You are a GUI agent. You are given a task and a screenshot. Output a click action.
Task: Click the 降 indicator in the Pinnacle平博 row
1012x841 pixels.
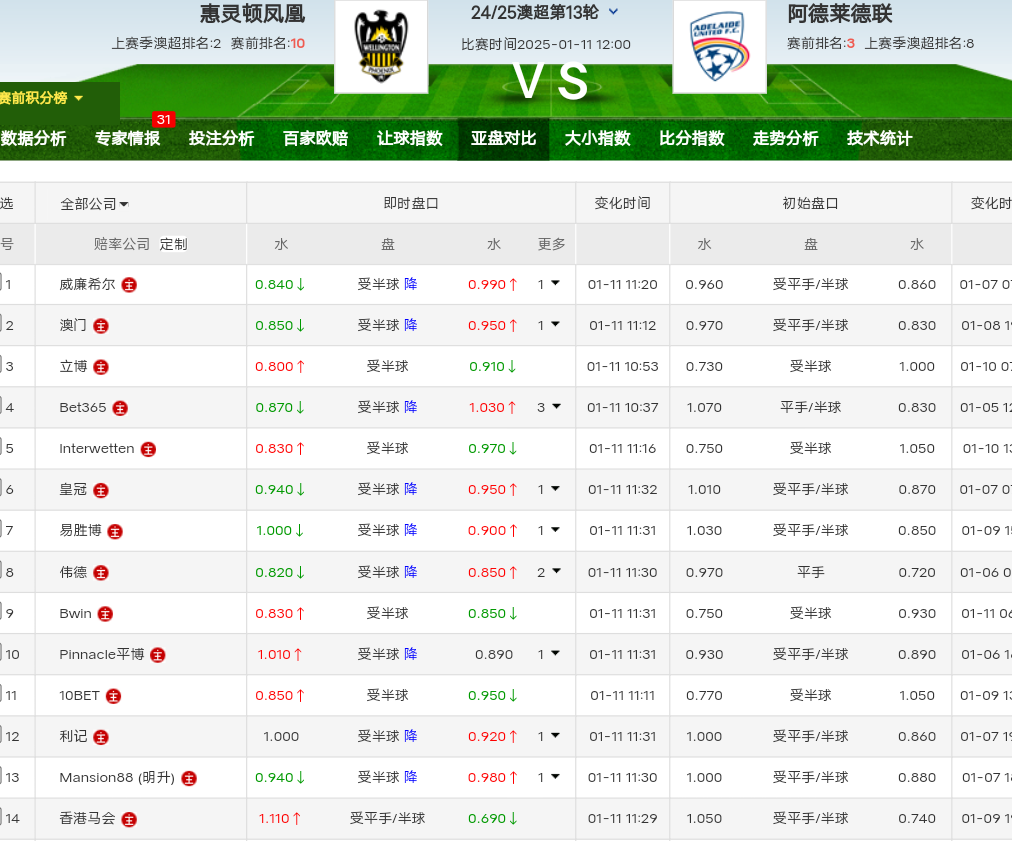(x=410, y=654)
